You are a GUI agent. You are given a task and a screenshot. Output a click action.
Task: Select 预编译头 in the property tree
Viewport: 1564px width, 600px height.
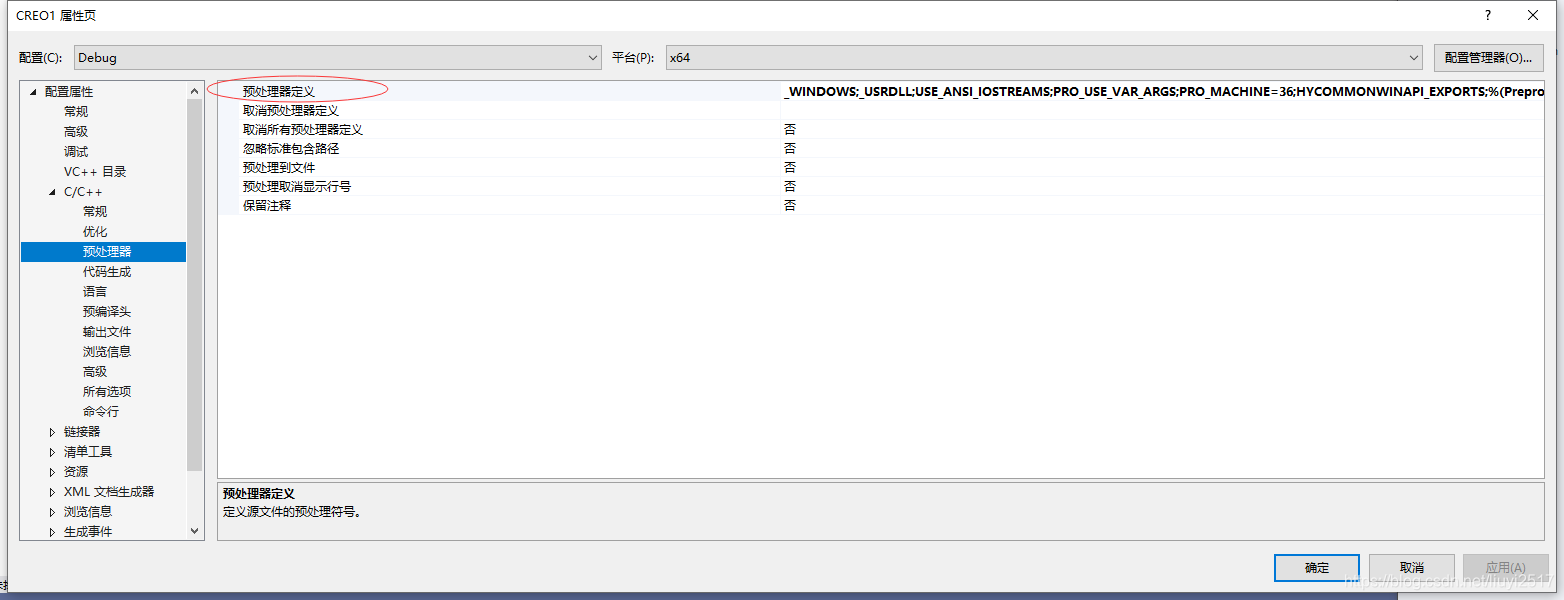pos(107,312)
